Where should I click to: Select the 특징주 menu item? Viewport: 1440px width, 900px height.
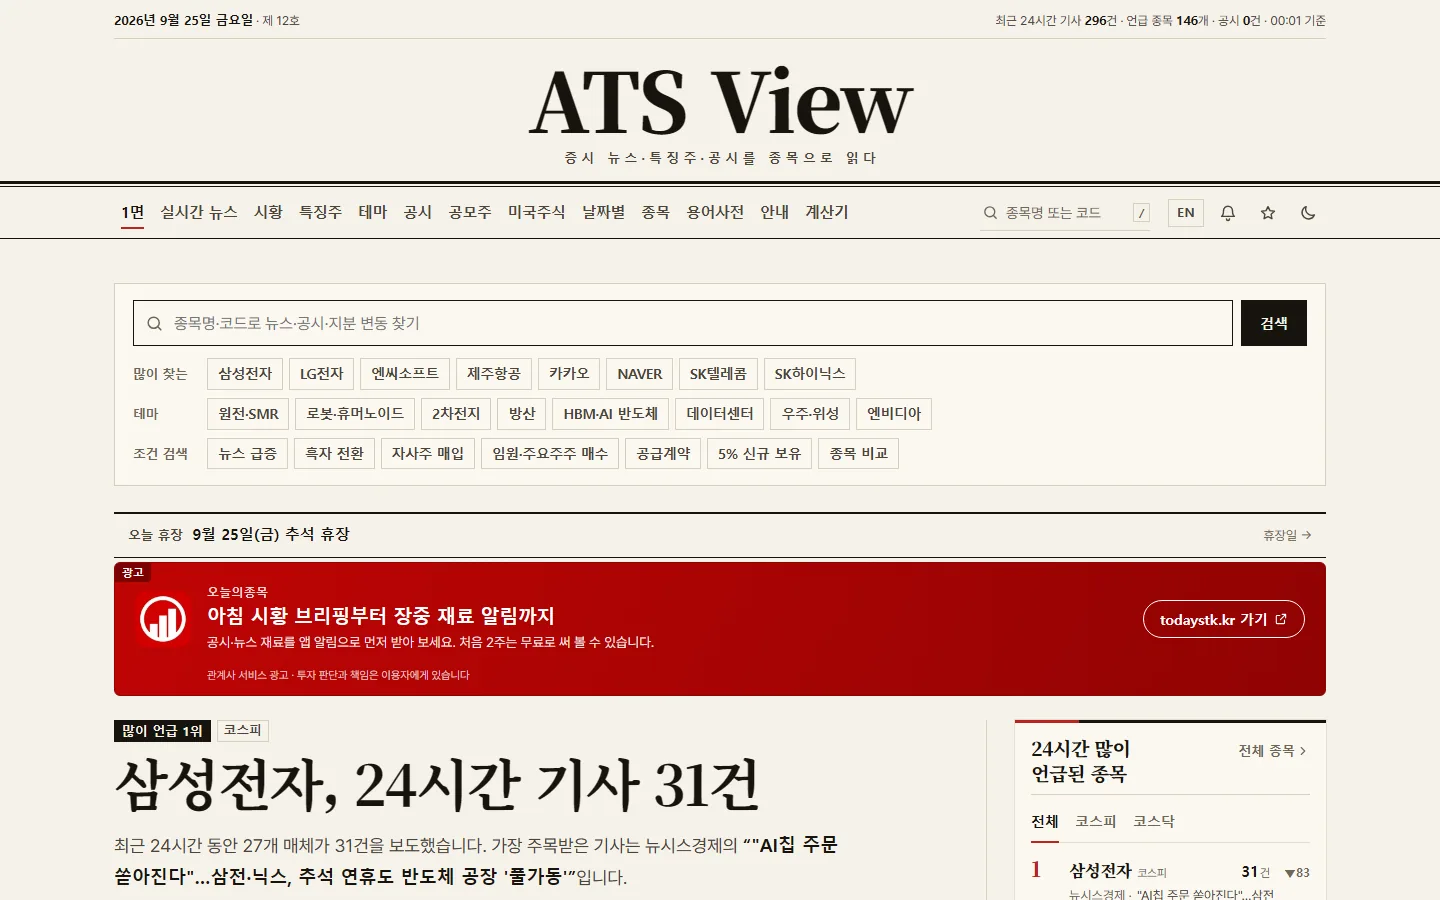(x=321, y=212)
